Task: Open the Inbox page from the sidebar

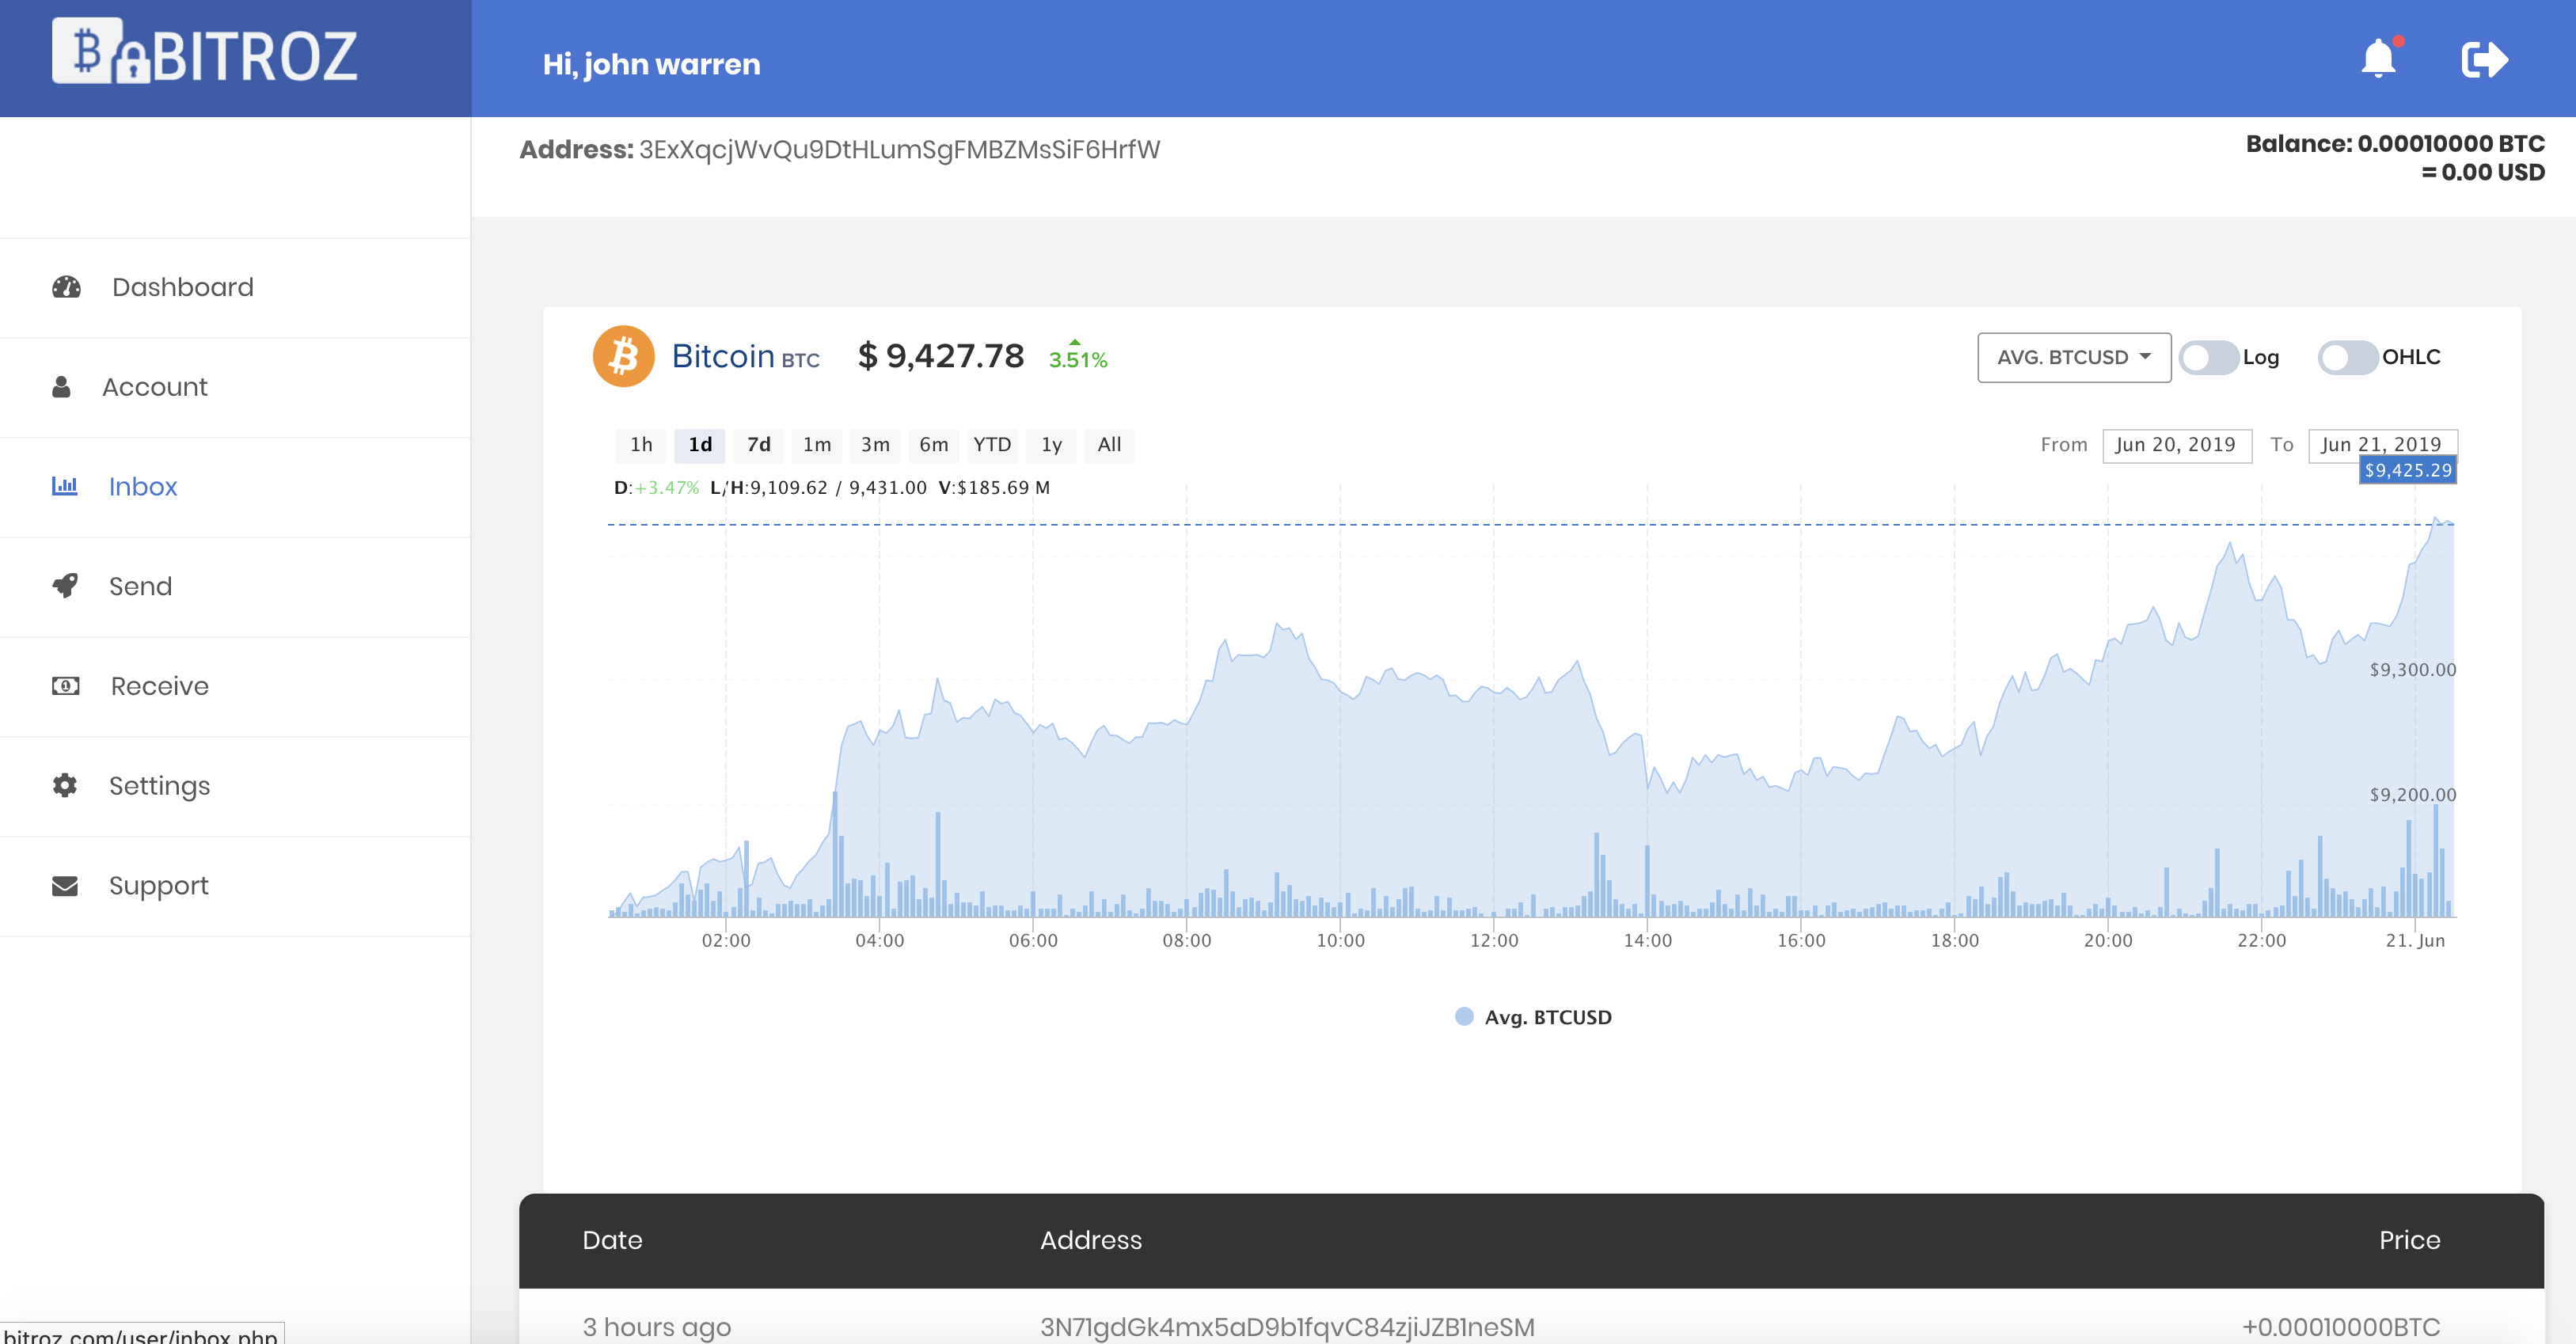Action: 143,486
